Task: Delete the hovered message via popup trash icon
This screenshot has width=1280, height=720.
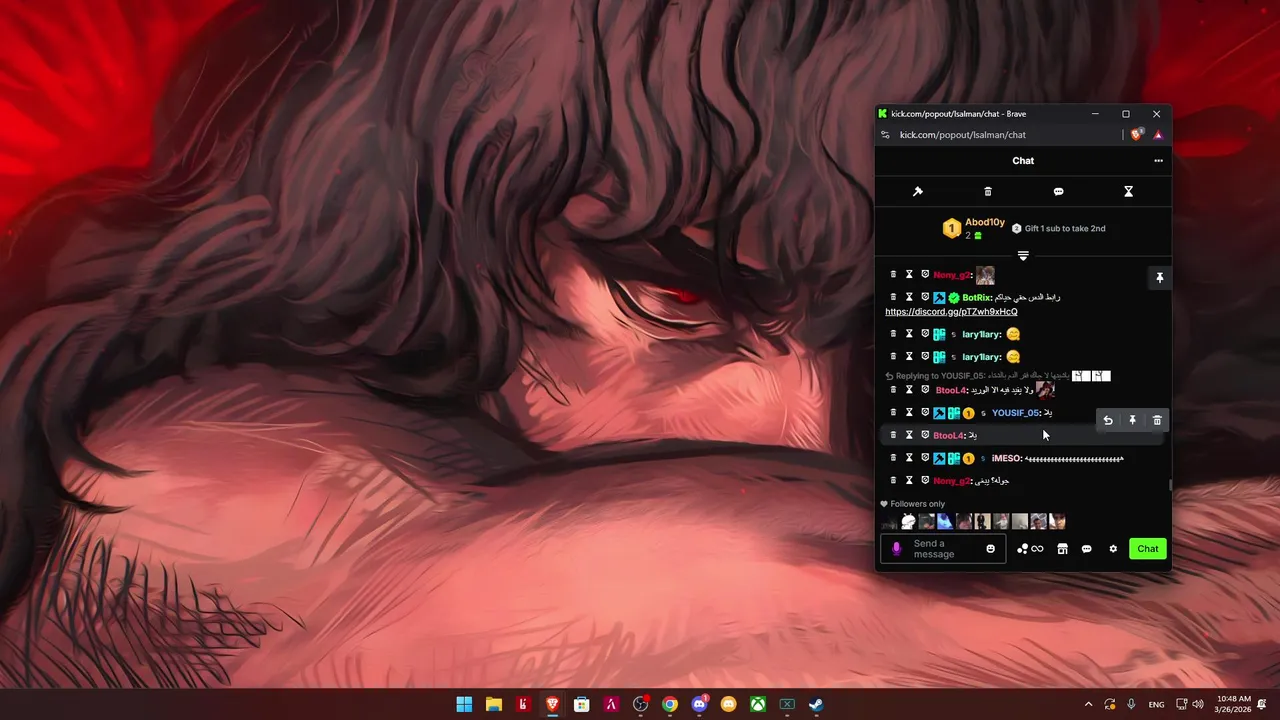Action: [1157, 421]
